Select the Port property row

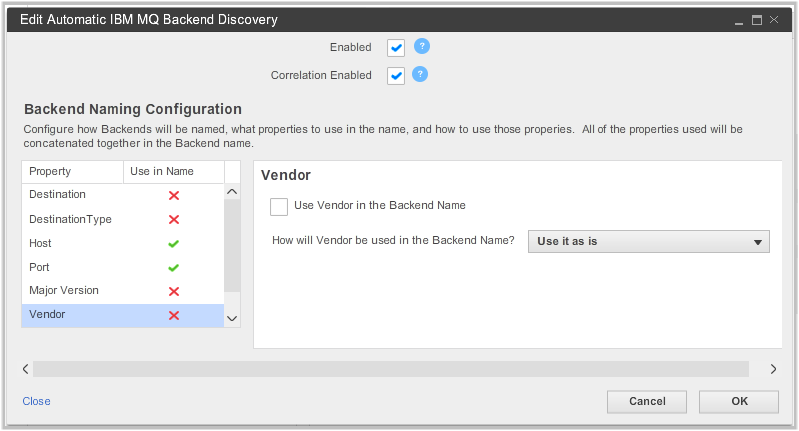pos(123,267)
